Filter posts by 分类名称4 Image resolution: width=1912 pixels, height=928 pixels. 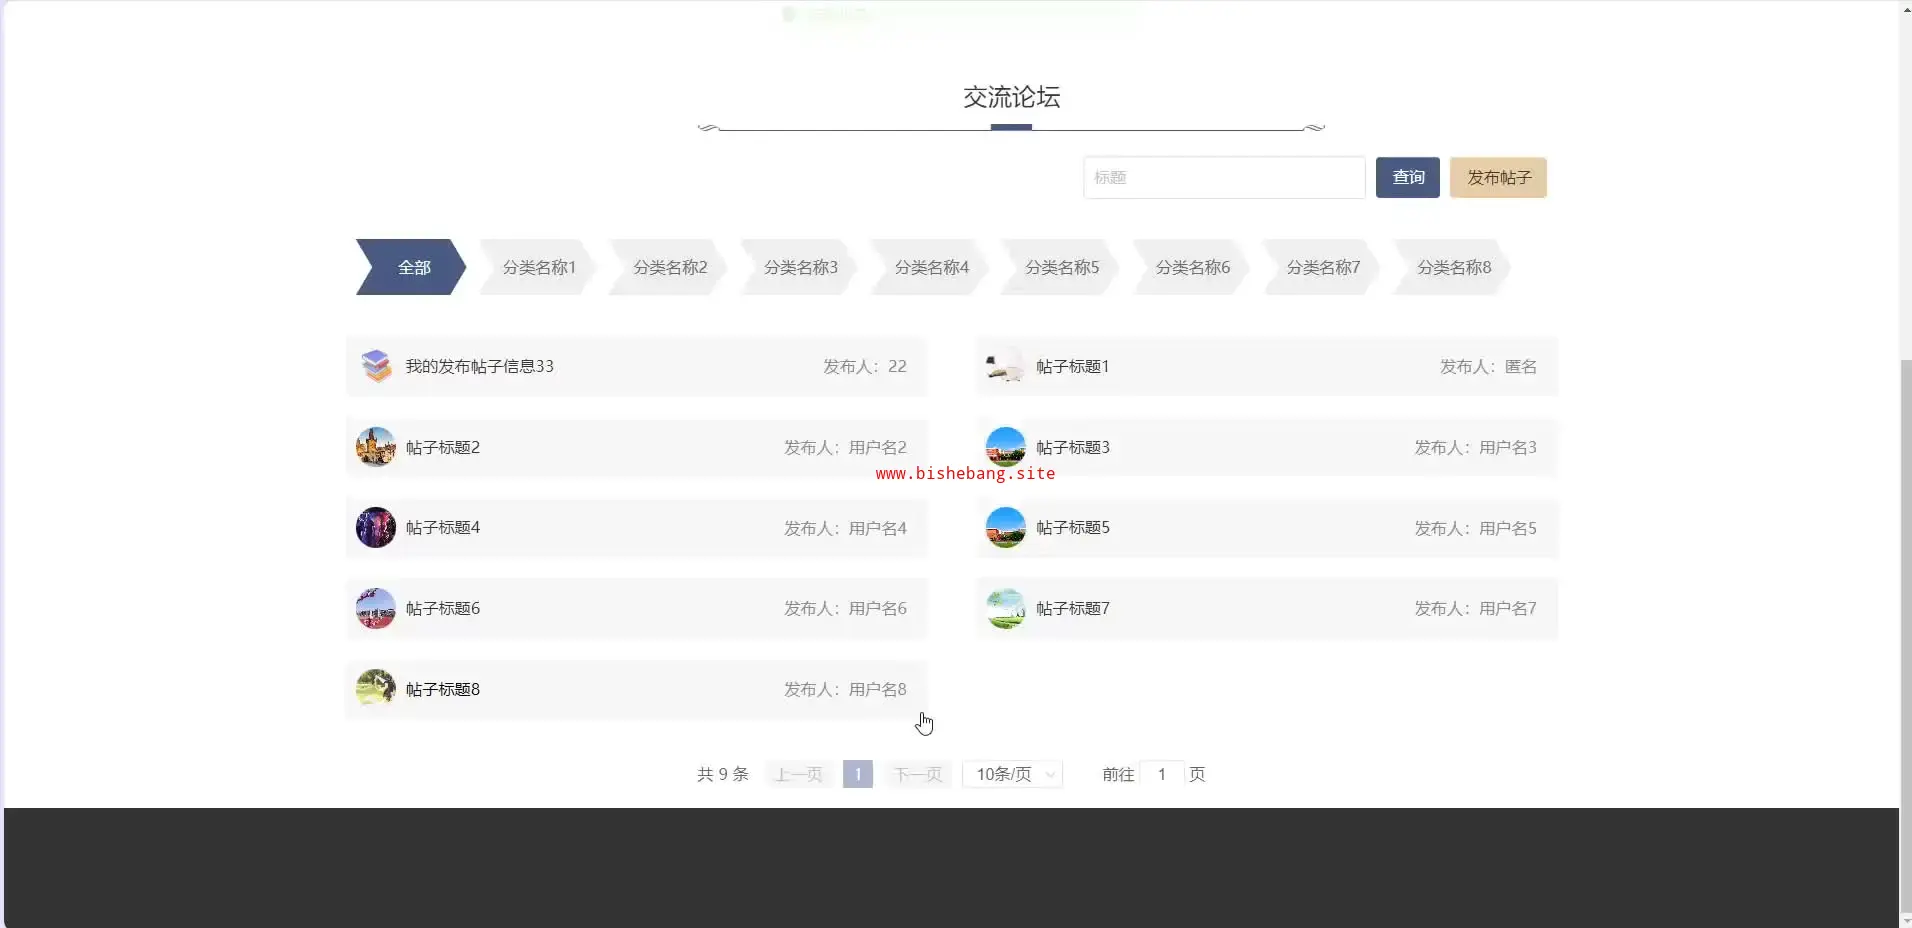pos(931,267)
